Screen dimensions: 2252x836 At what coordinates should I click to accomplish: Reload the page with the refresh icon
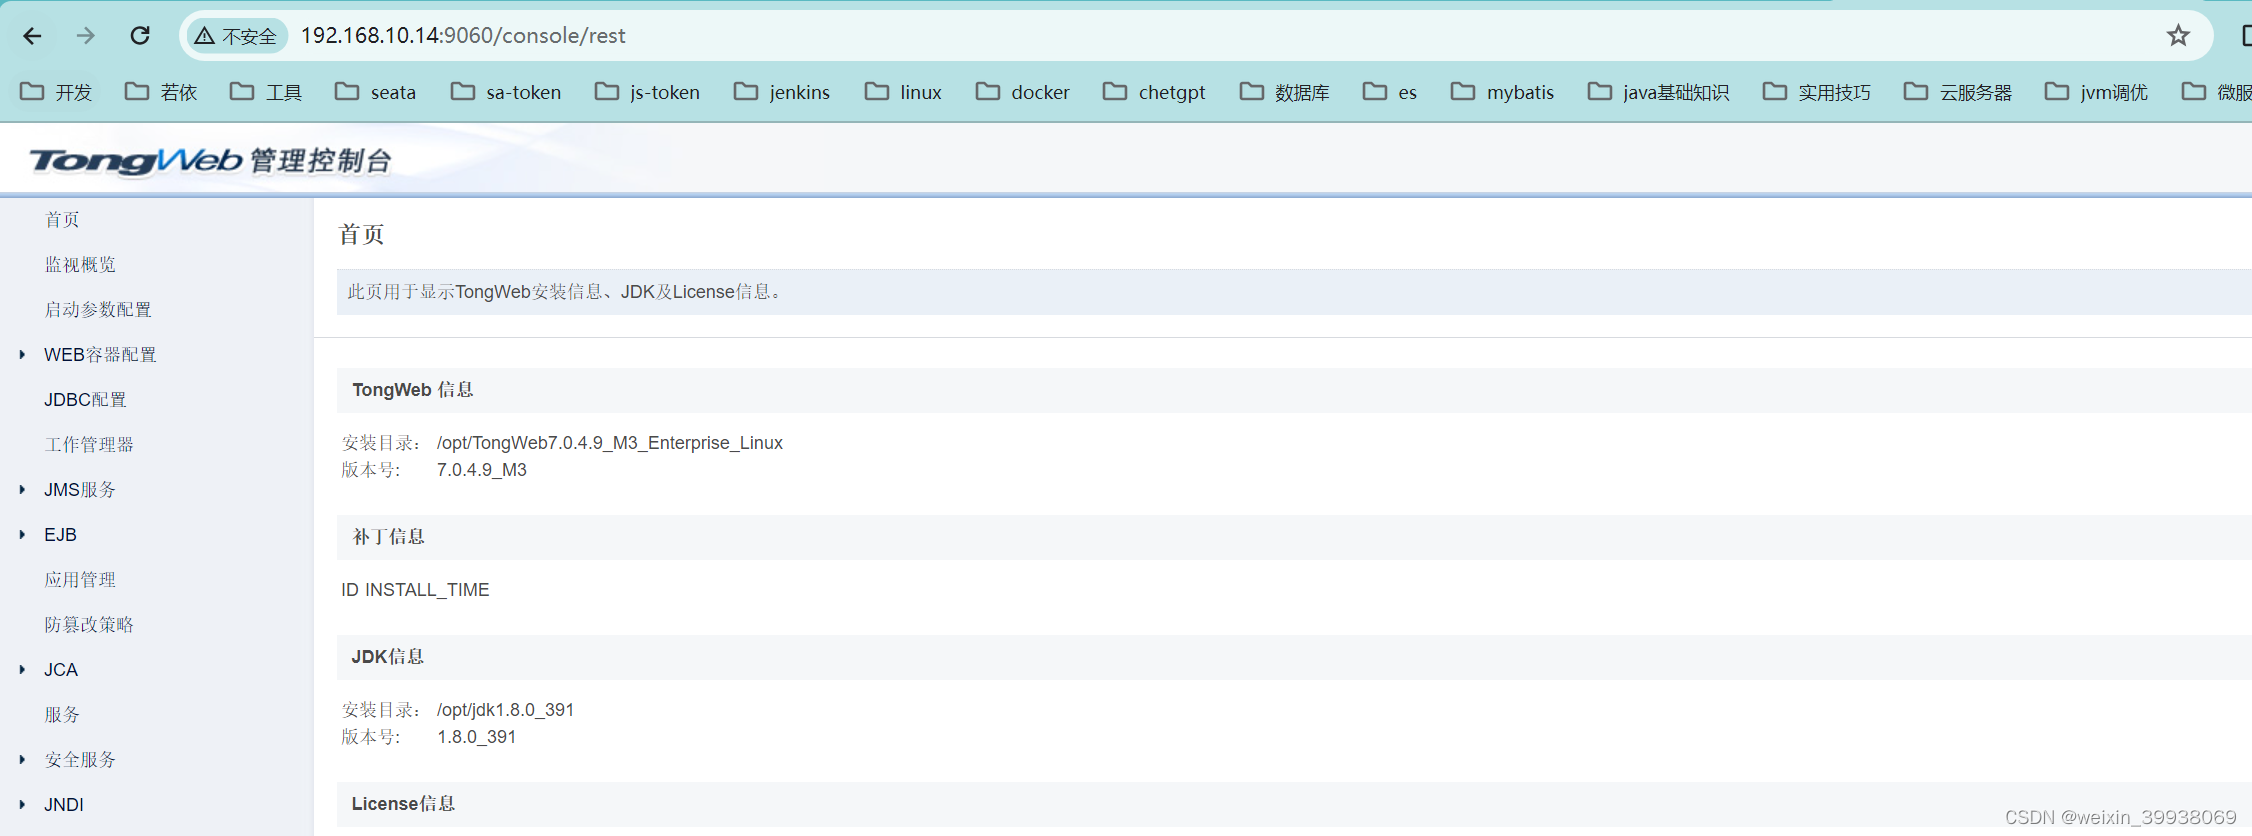pos(140,36)
